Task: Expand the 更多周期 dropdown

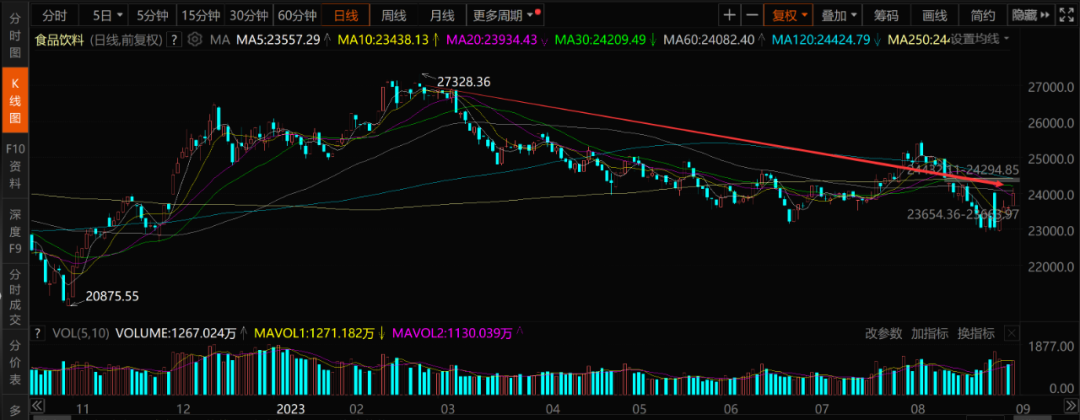Action: tap(504, 15)
